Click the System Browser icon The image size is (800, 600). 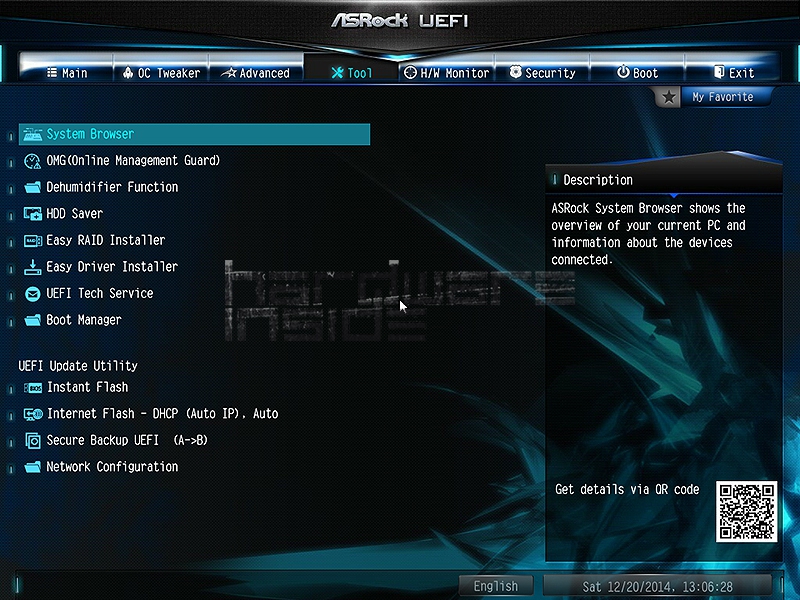pos(33,134)
